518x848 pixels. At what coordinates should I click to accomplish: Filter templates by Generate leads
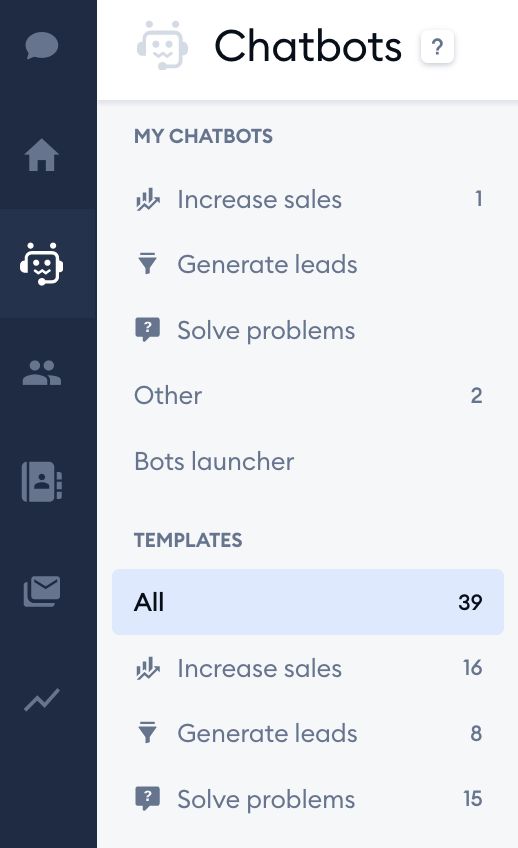click(308, 734)
